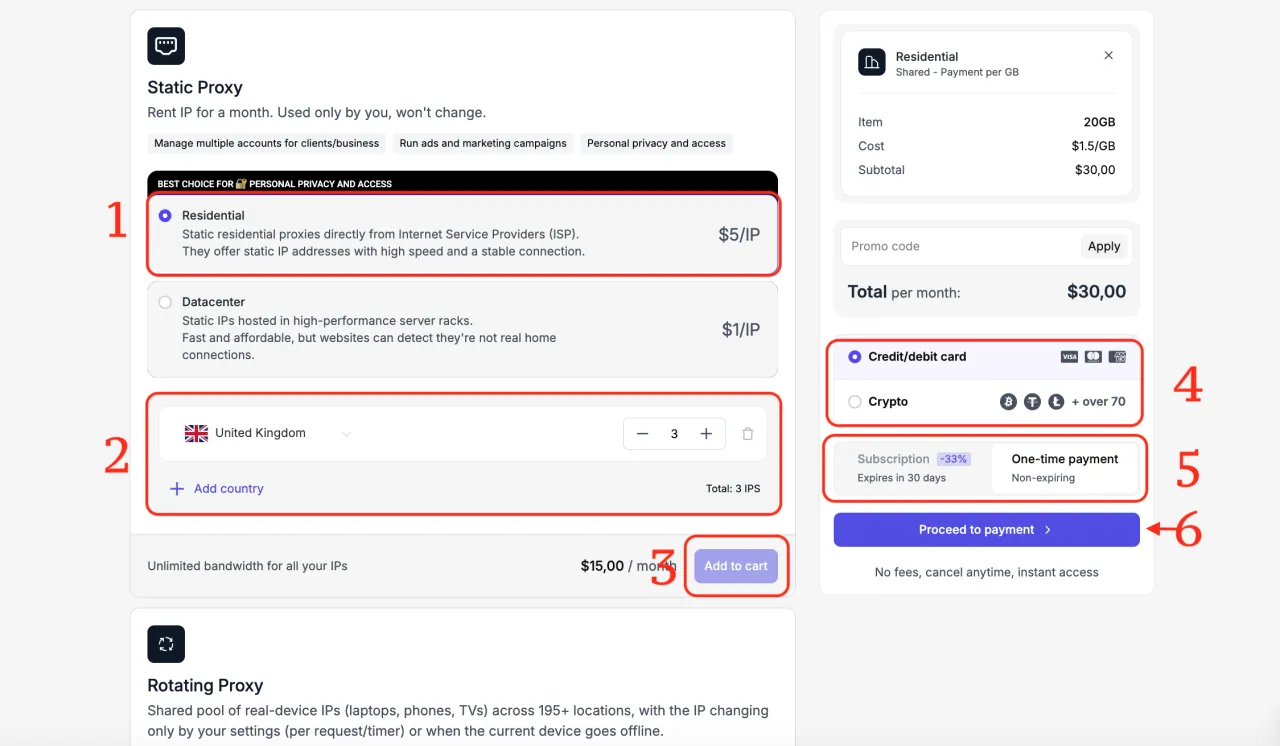Open the United Kingdom country dropdown
1280x746 pixels.
(x=346, y=434)
